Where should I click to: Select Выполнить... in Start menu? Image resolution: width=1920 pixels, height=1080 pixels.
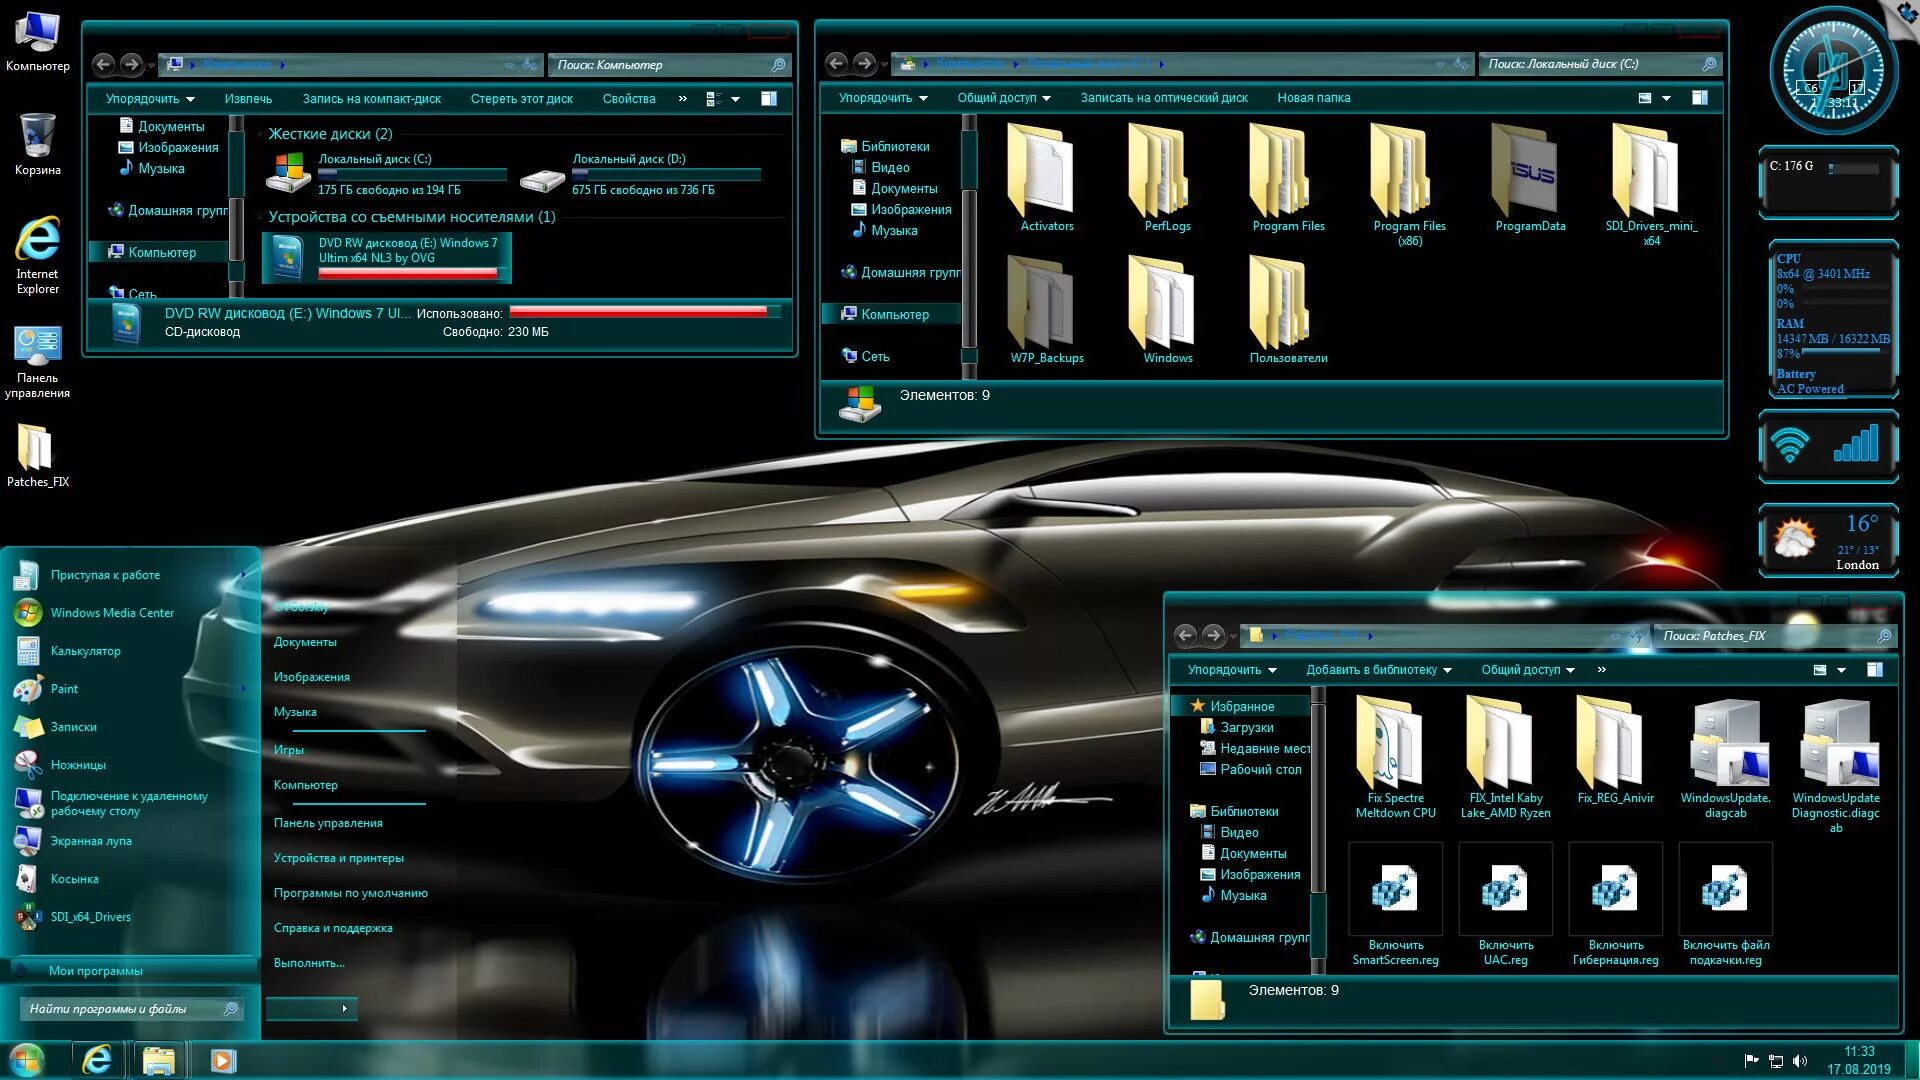coord(309,963)
